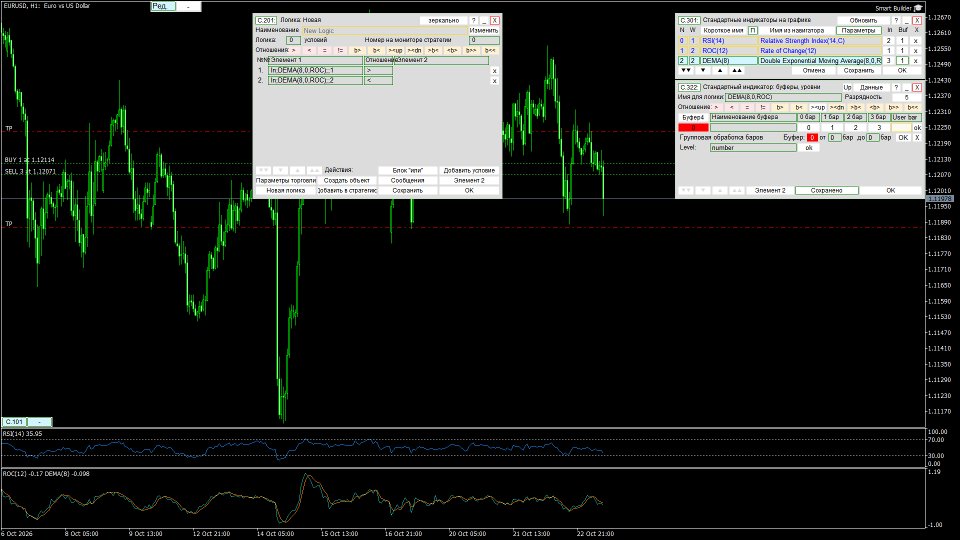
Task: Open help (?) in C.322 buffers panel
Action: pyautogui.click(x=896, y=88)
